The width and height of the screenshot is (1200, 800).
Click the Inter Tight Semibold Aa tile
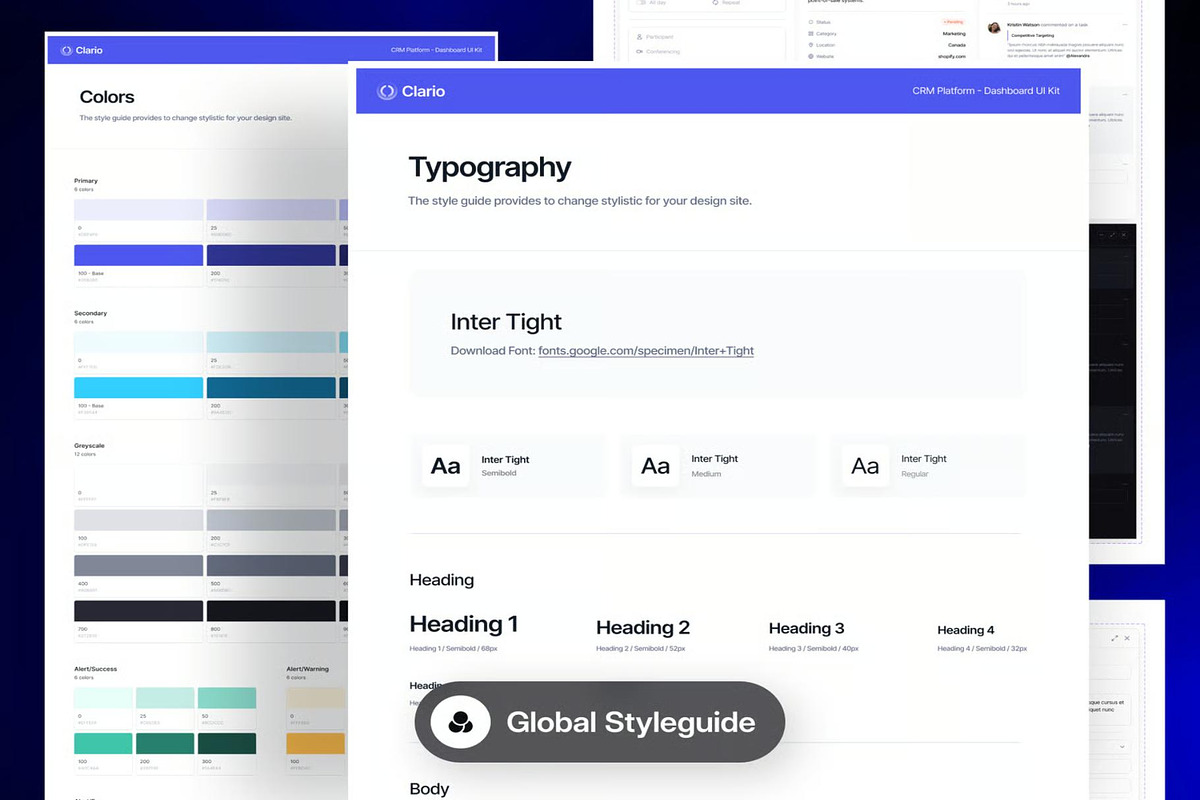(446, 466)
